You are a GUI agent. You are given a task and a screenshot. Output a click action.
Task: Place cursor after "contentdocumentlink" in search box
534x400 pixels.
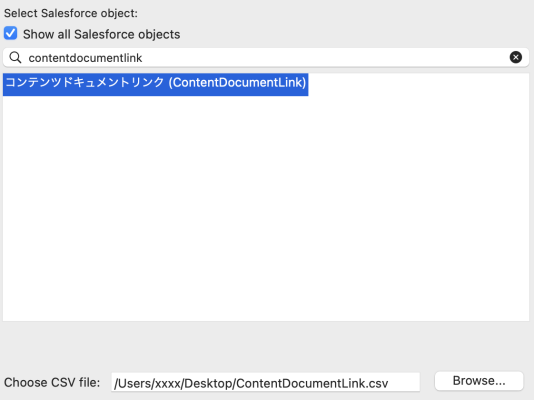[x=143, y=58]
